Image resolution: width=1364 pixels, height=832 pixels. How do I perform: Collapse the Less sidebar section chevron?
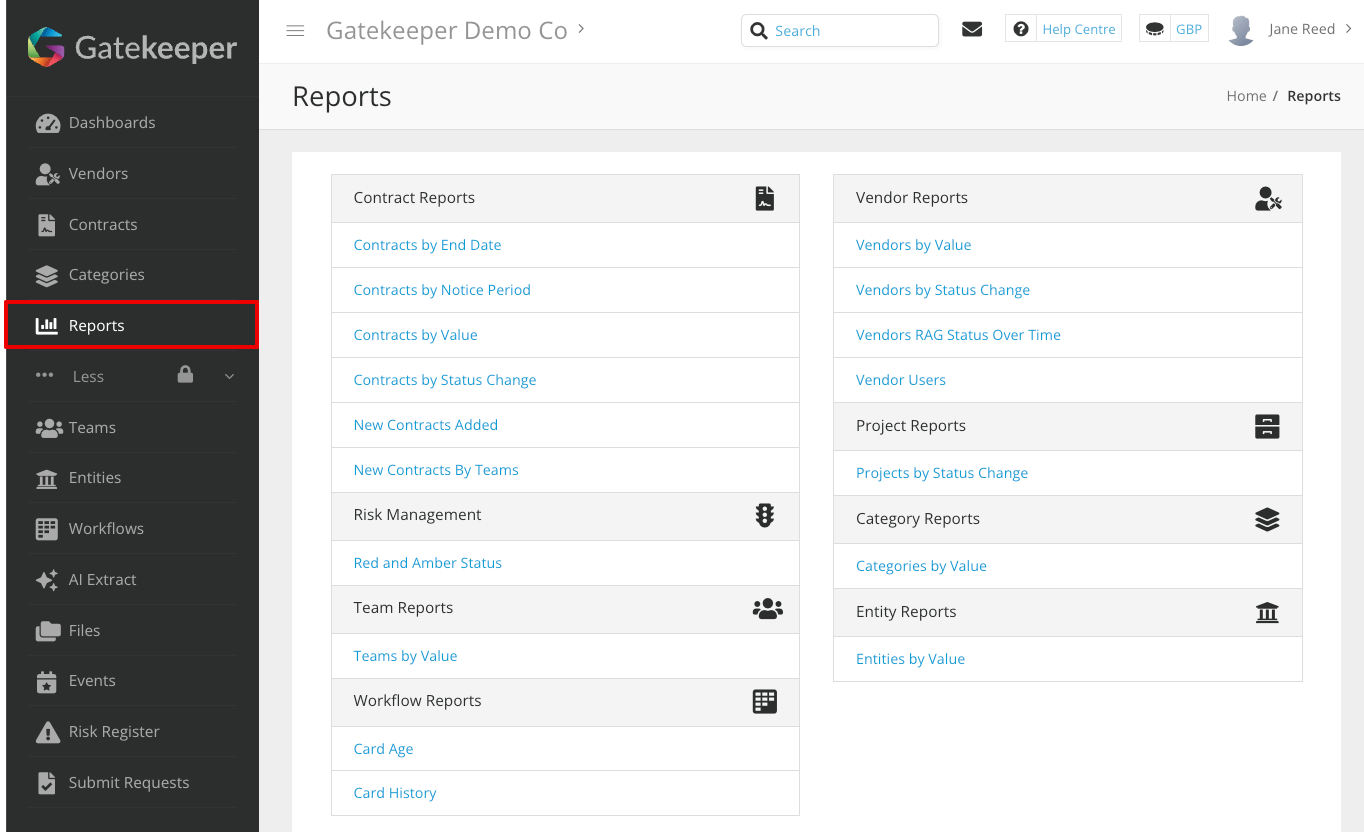pos(229,377)
